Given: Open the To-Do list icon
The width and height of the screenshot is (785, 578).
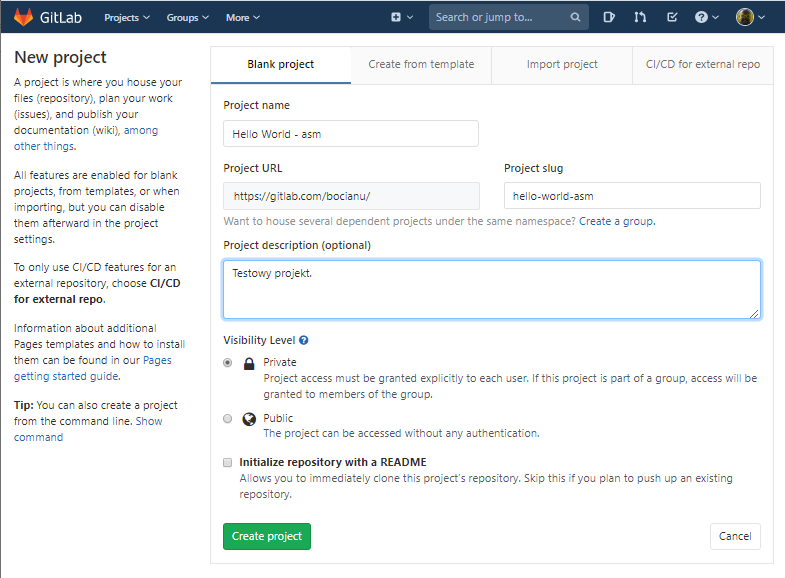Looking at the screenshot, I should tap(672, 17).
